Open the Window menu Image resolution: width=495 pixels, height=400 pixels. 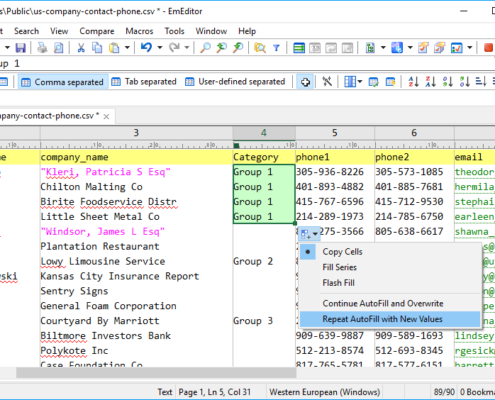[211, 31]
